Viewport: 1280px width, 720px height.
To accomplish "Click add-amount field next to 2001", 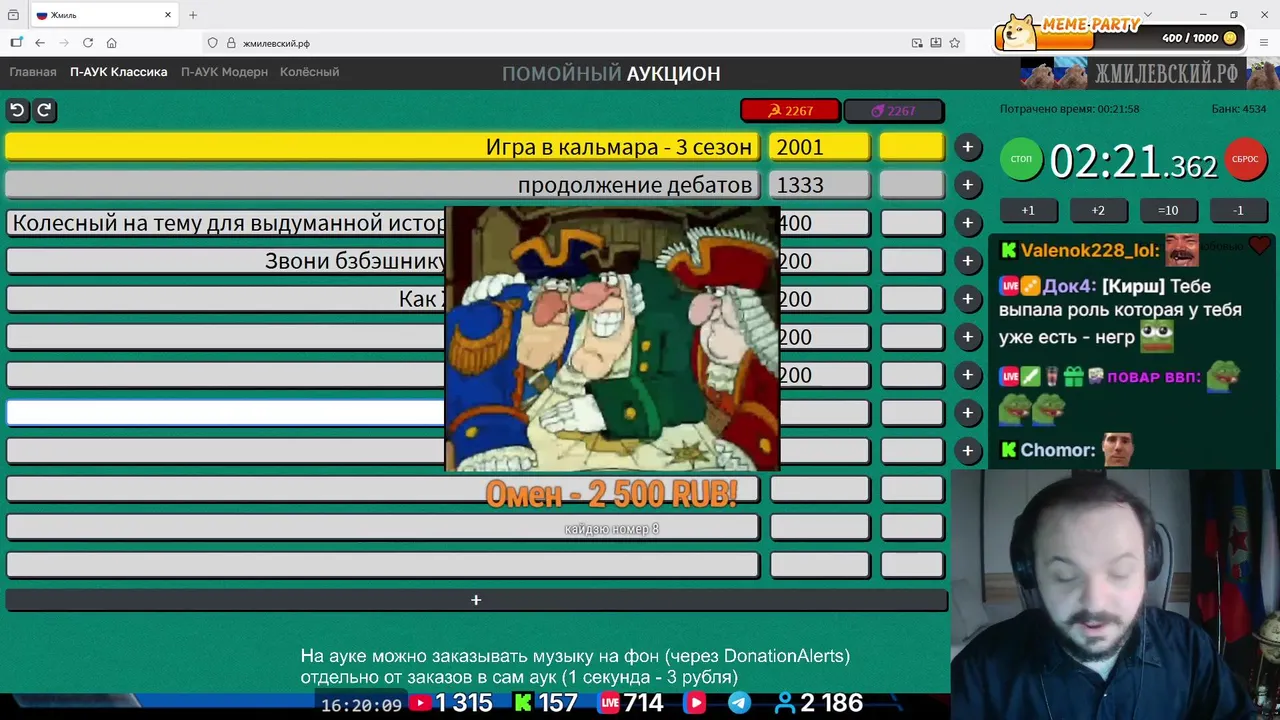I will coord(911,147).
